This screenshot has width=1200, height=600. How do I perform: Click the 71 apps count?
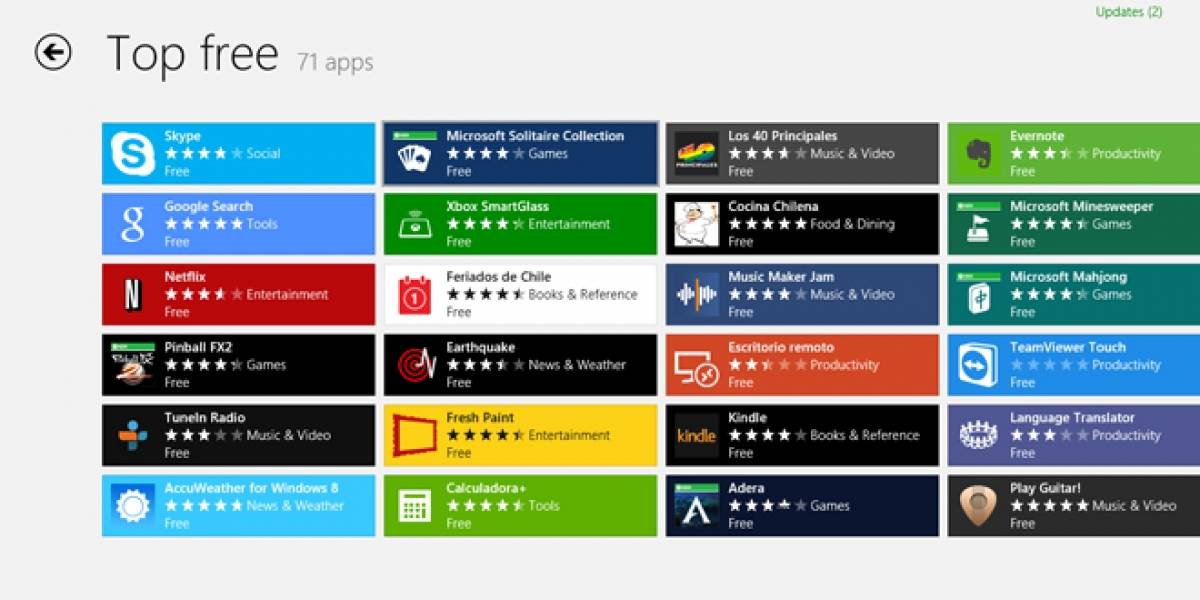point(335,62)
